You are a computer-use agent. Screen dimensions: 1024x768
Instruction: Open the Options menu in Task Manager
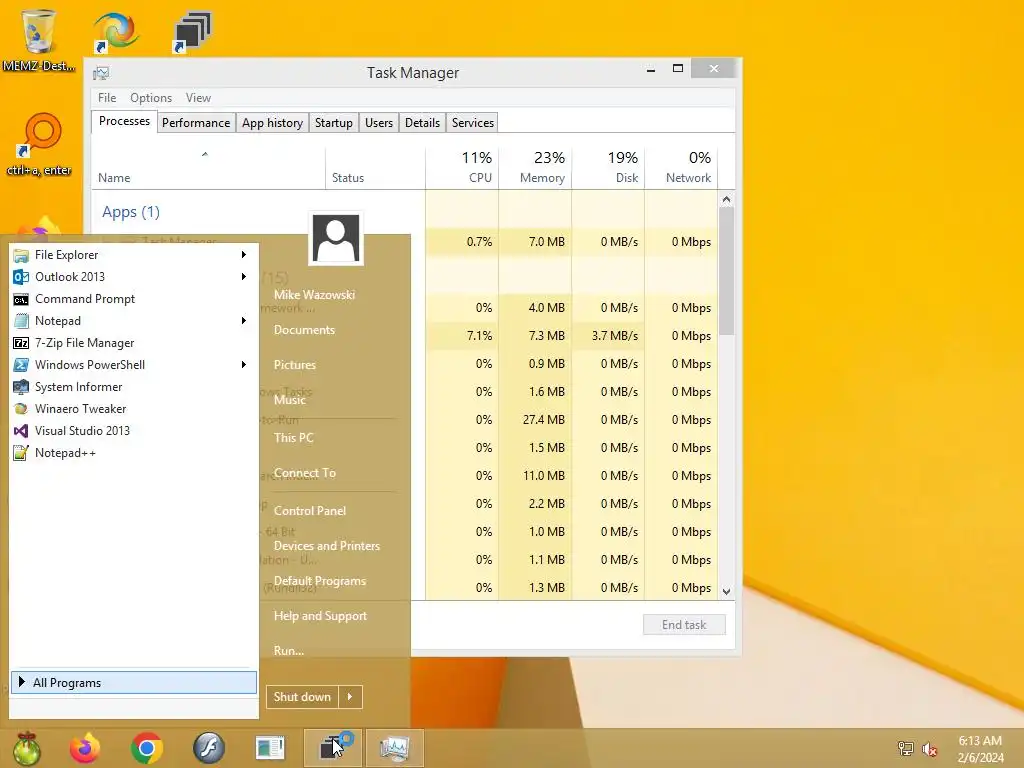pyautogui.click(x=151, y=98)
